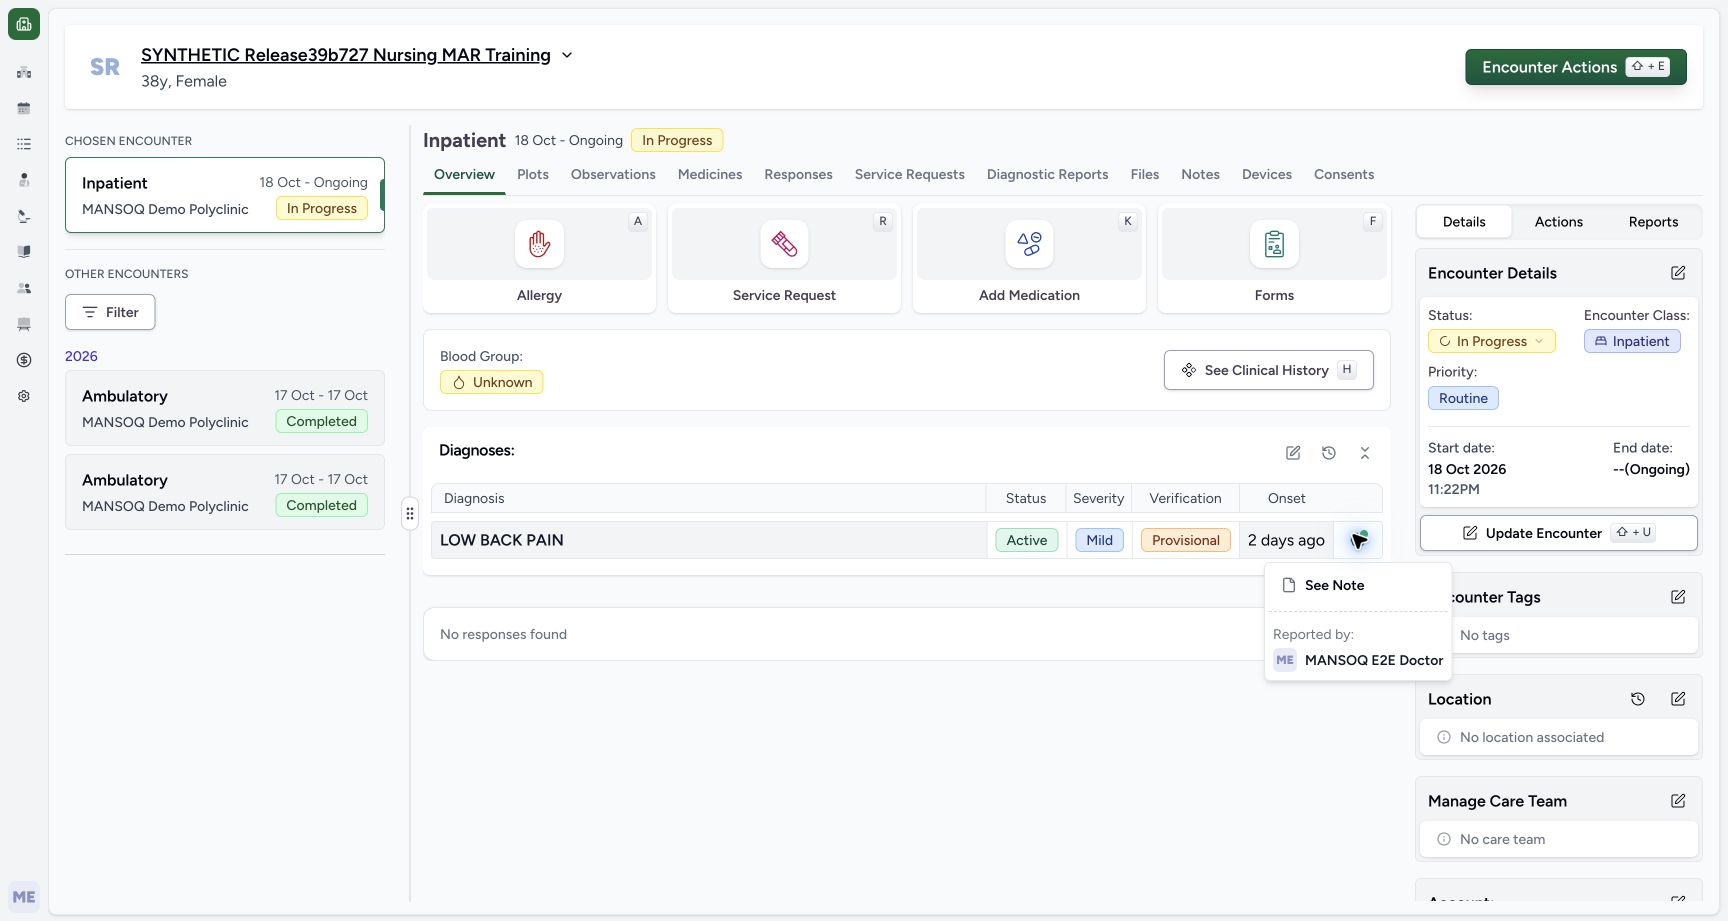Screen dimensions: 1728x921
Task: Open the In Progress status dropdown
Action: click(x=1491, y=341)
